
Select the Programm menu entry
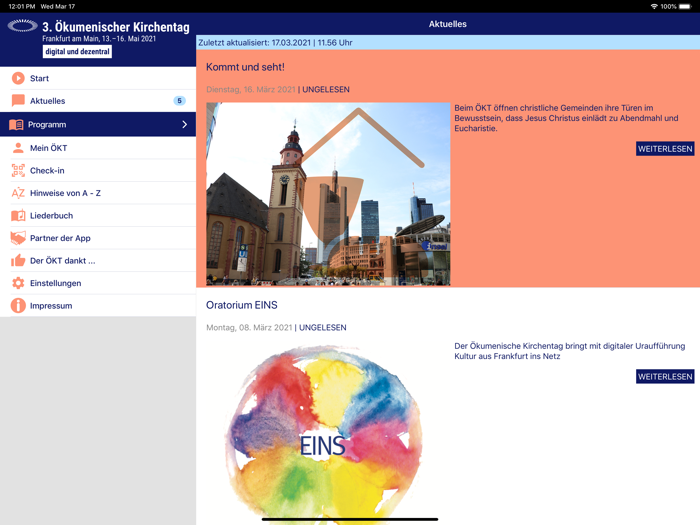98,125
